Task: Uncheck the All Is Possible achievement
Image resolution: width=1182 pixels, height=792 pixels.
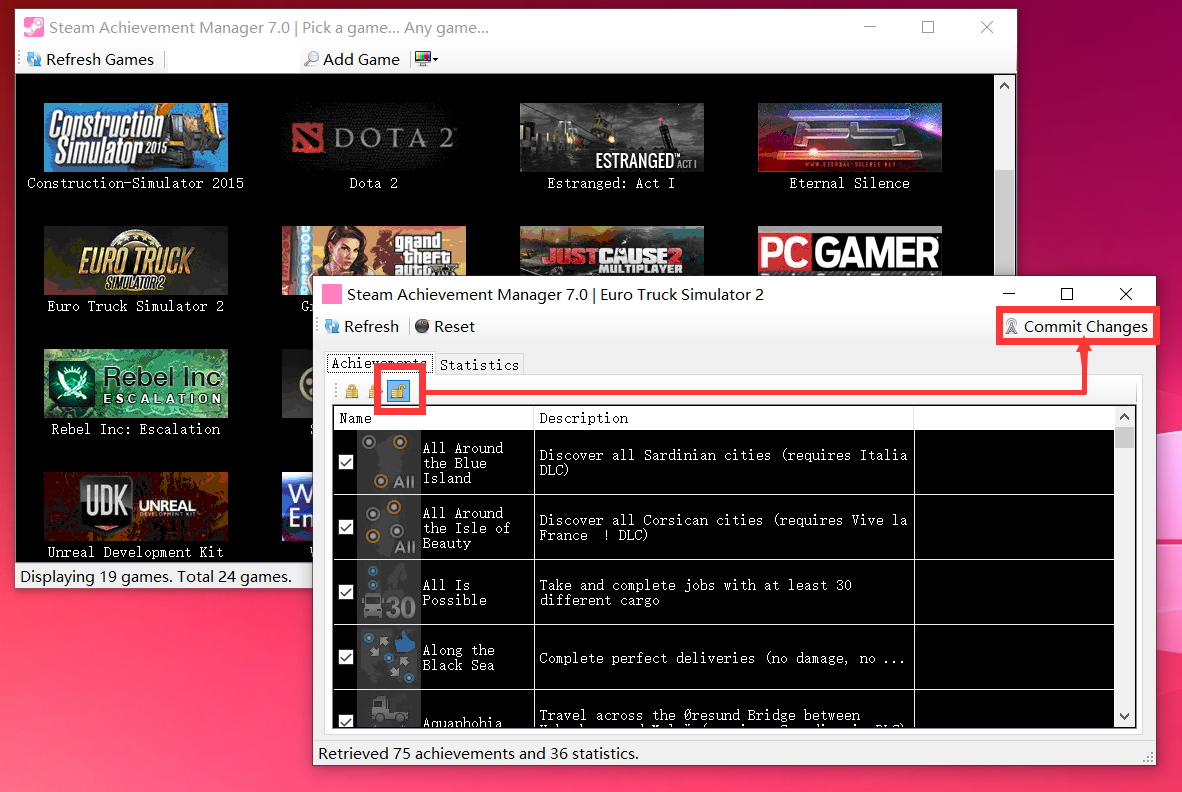Action: click(346, 592)
